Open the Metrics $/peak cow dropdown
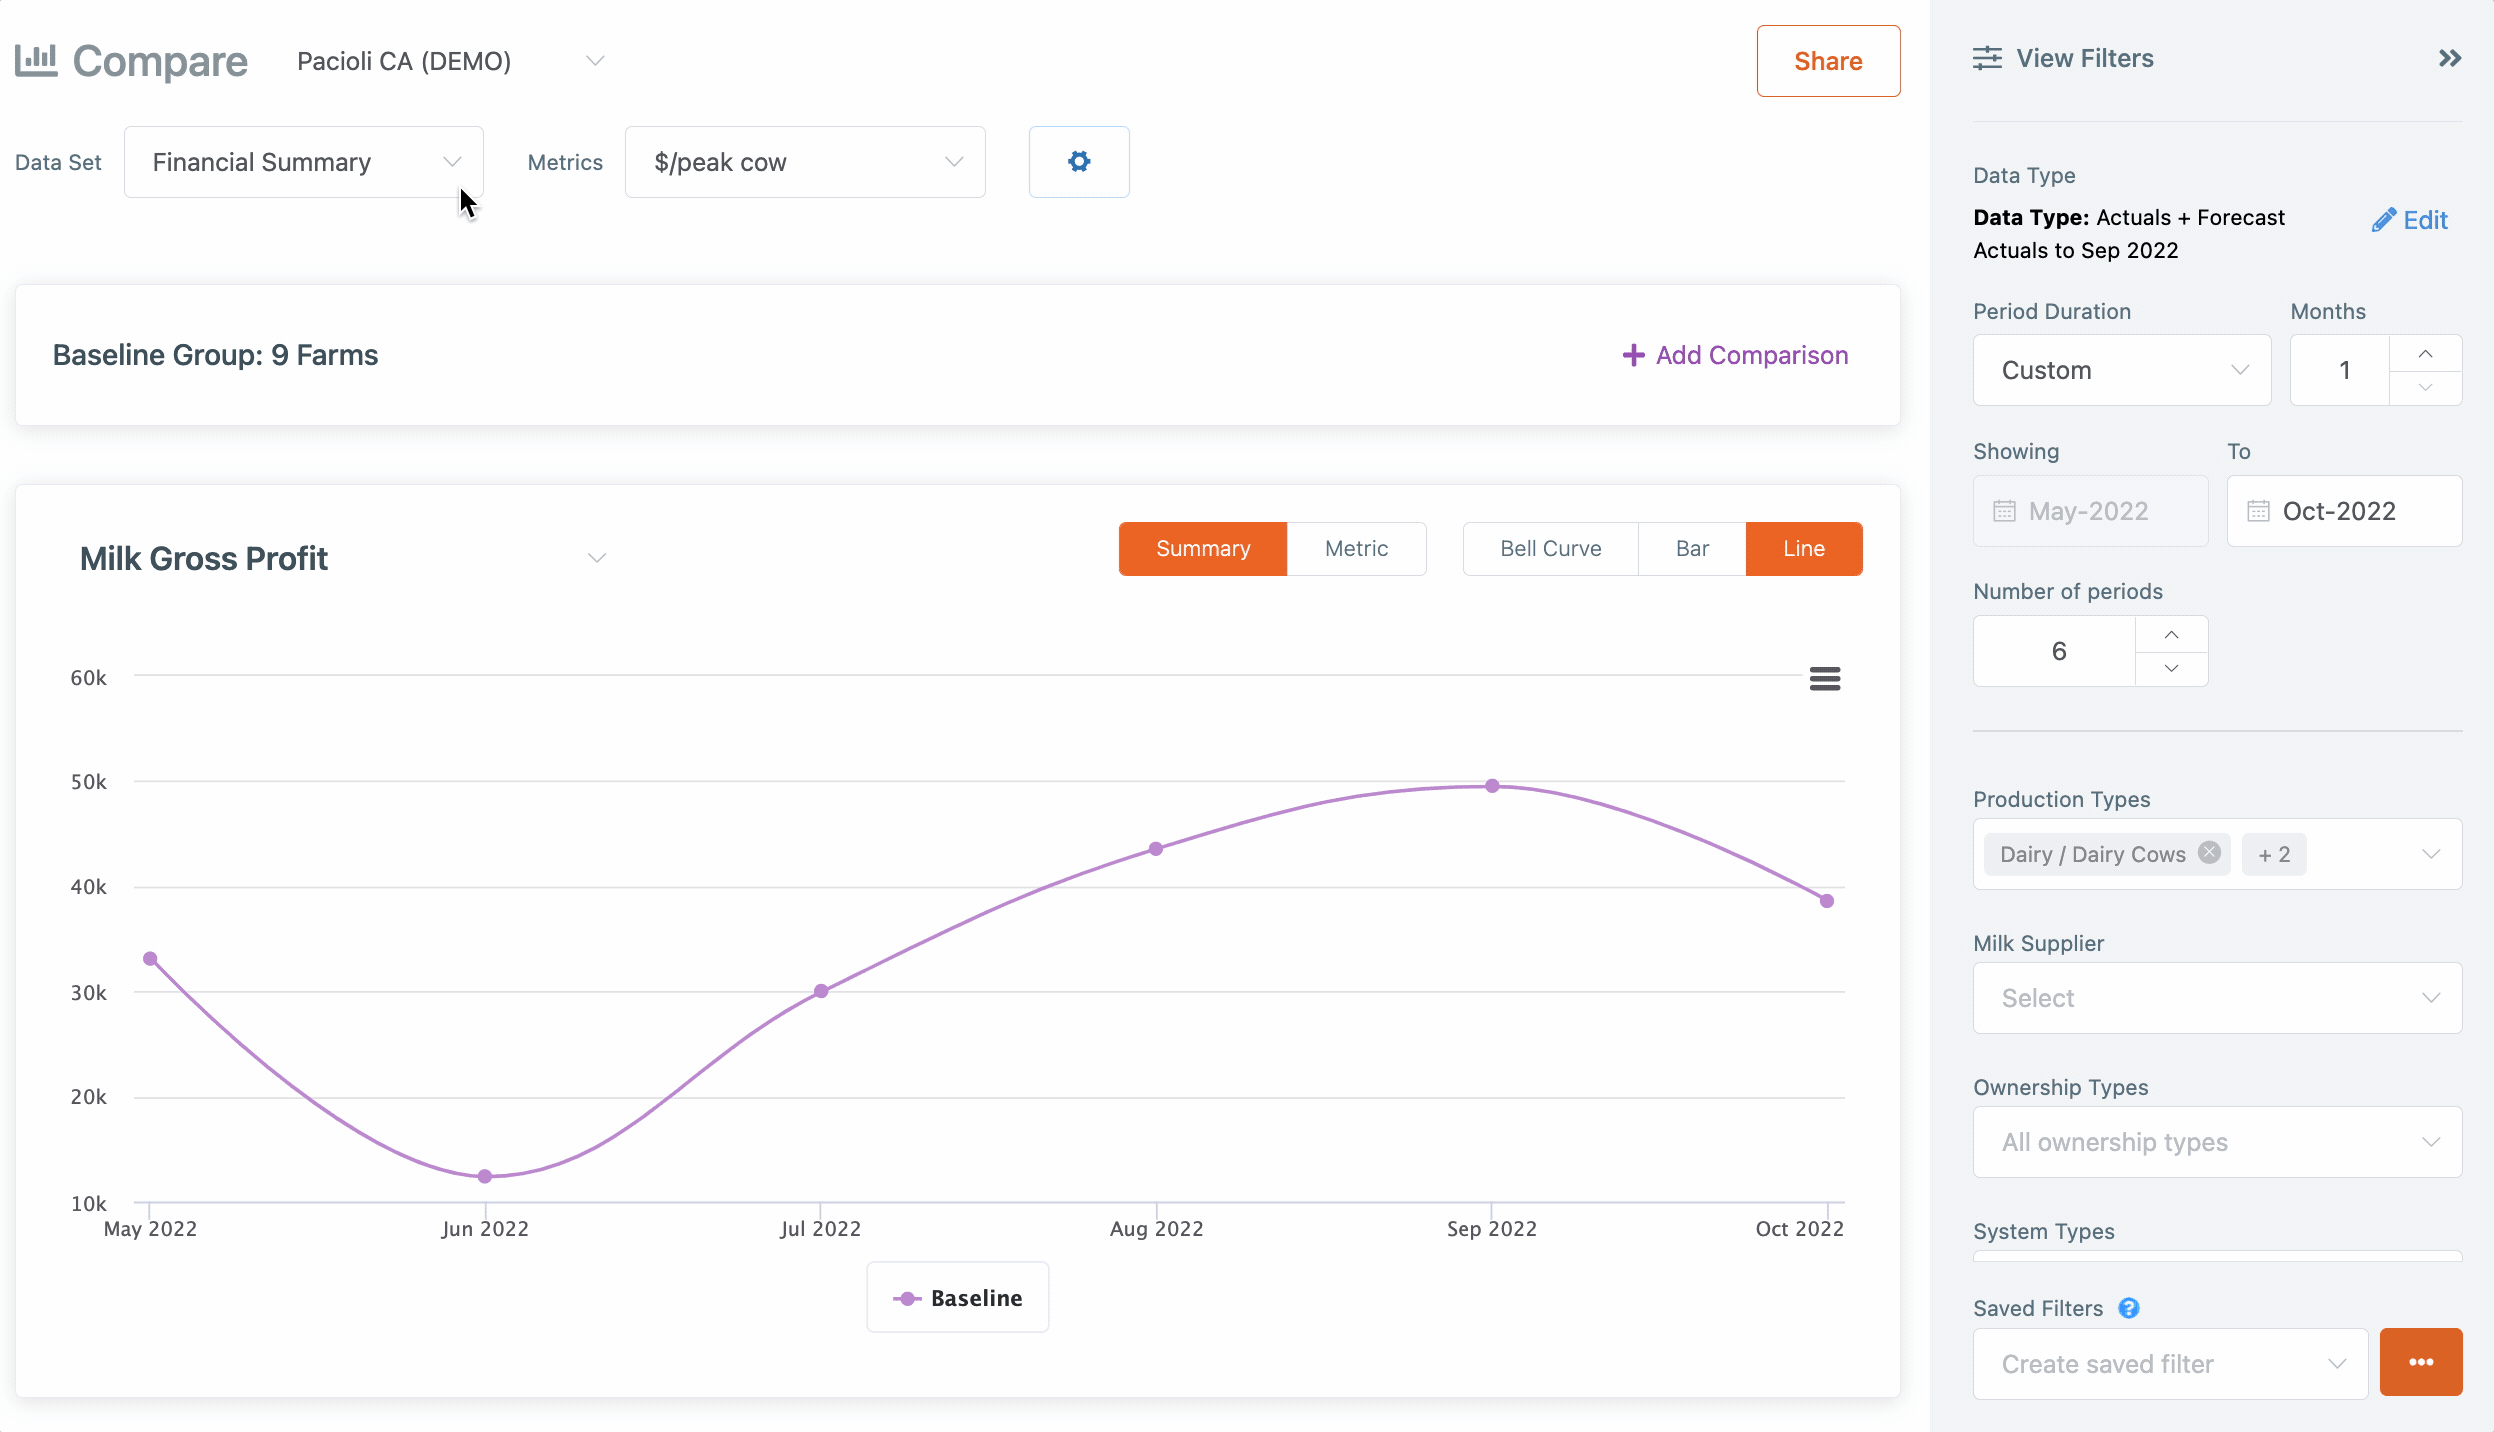Image resolution: width=2494 pixels, height=1432 pixels. point(805,162)
